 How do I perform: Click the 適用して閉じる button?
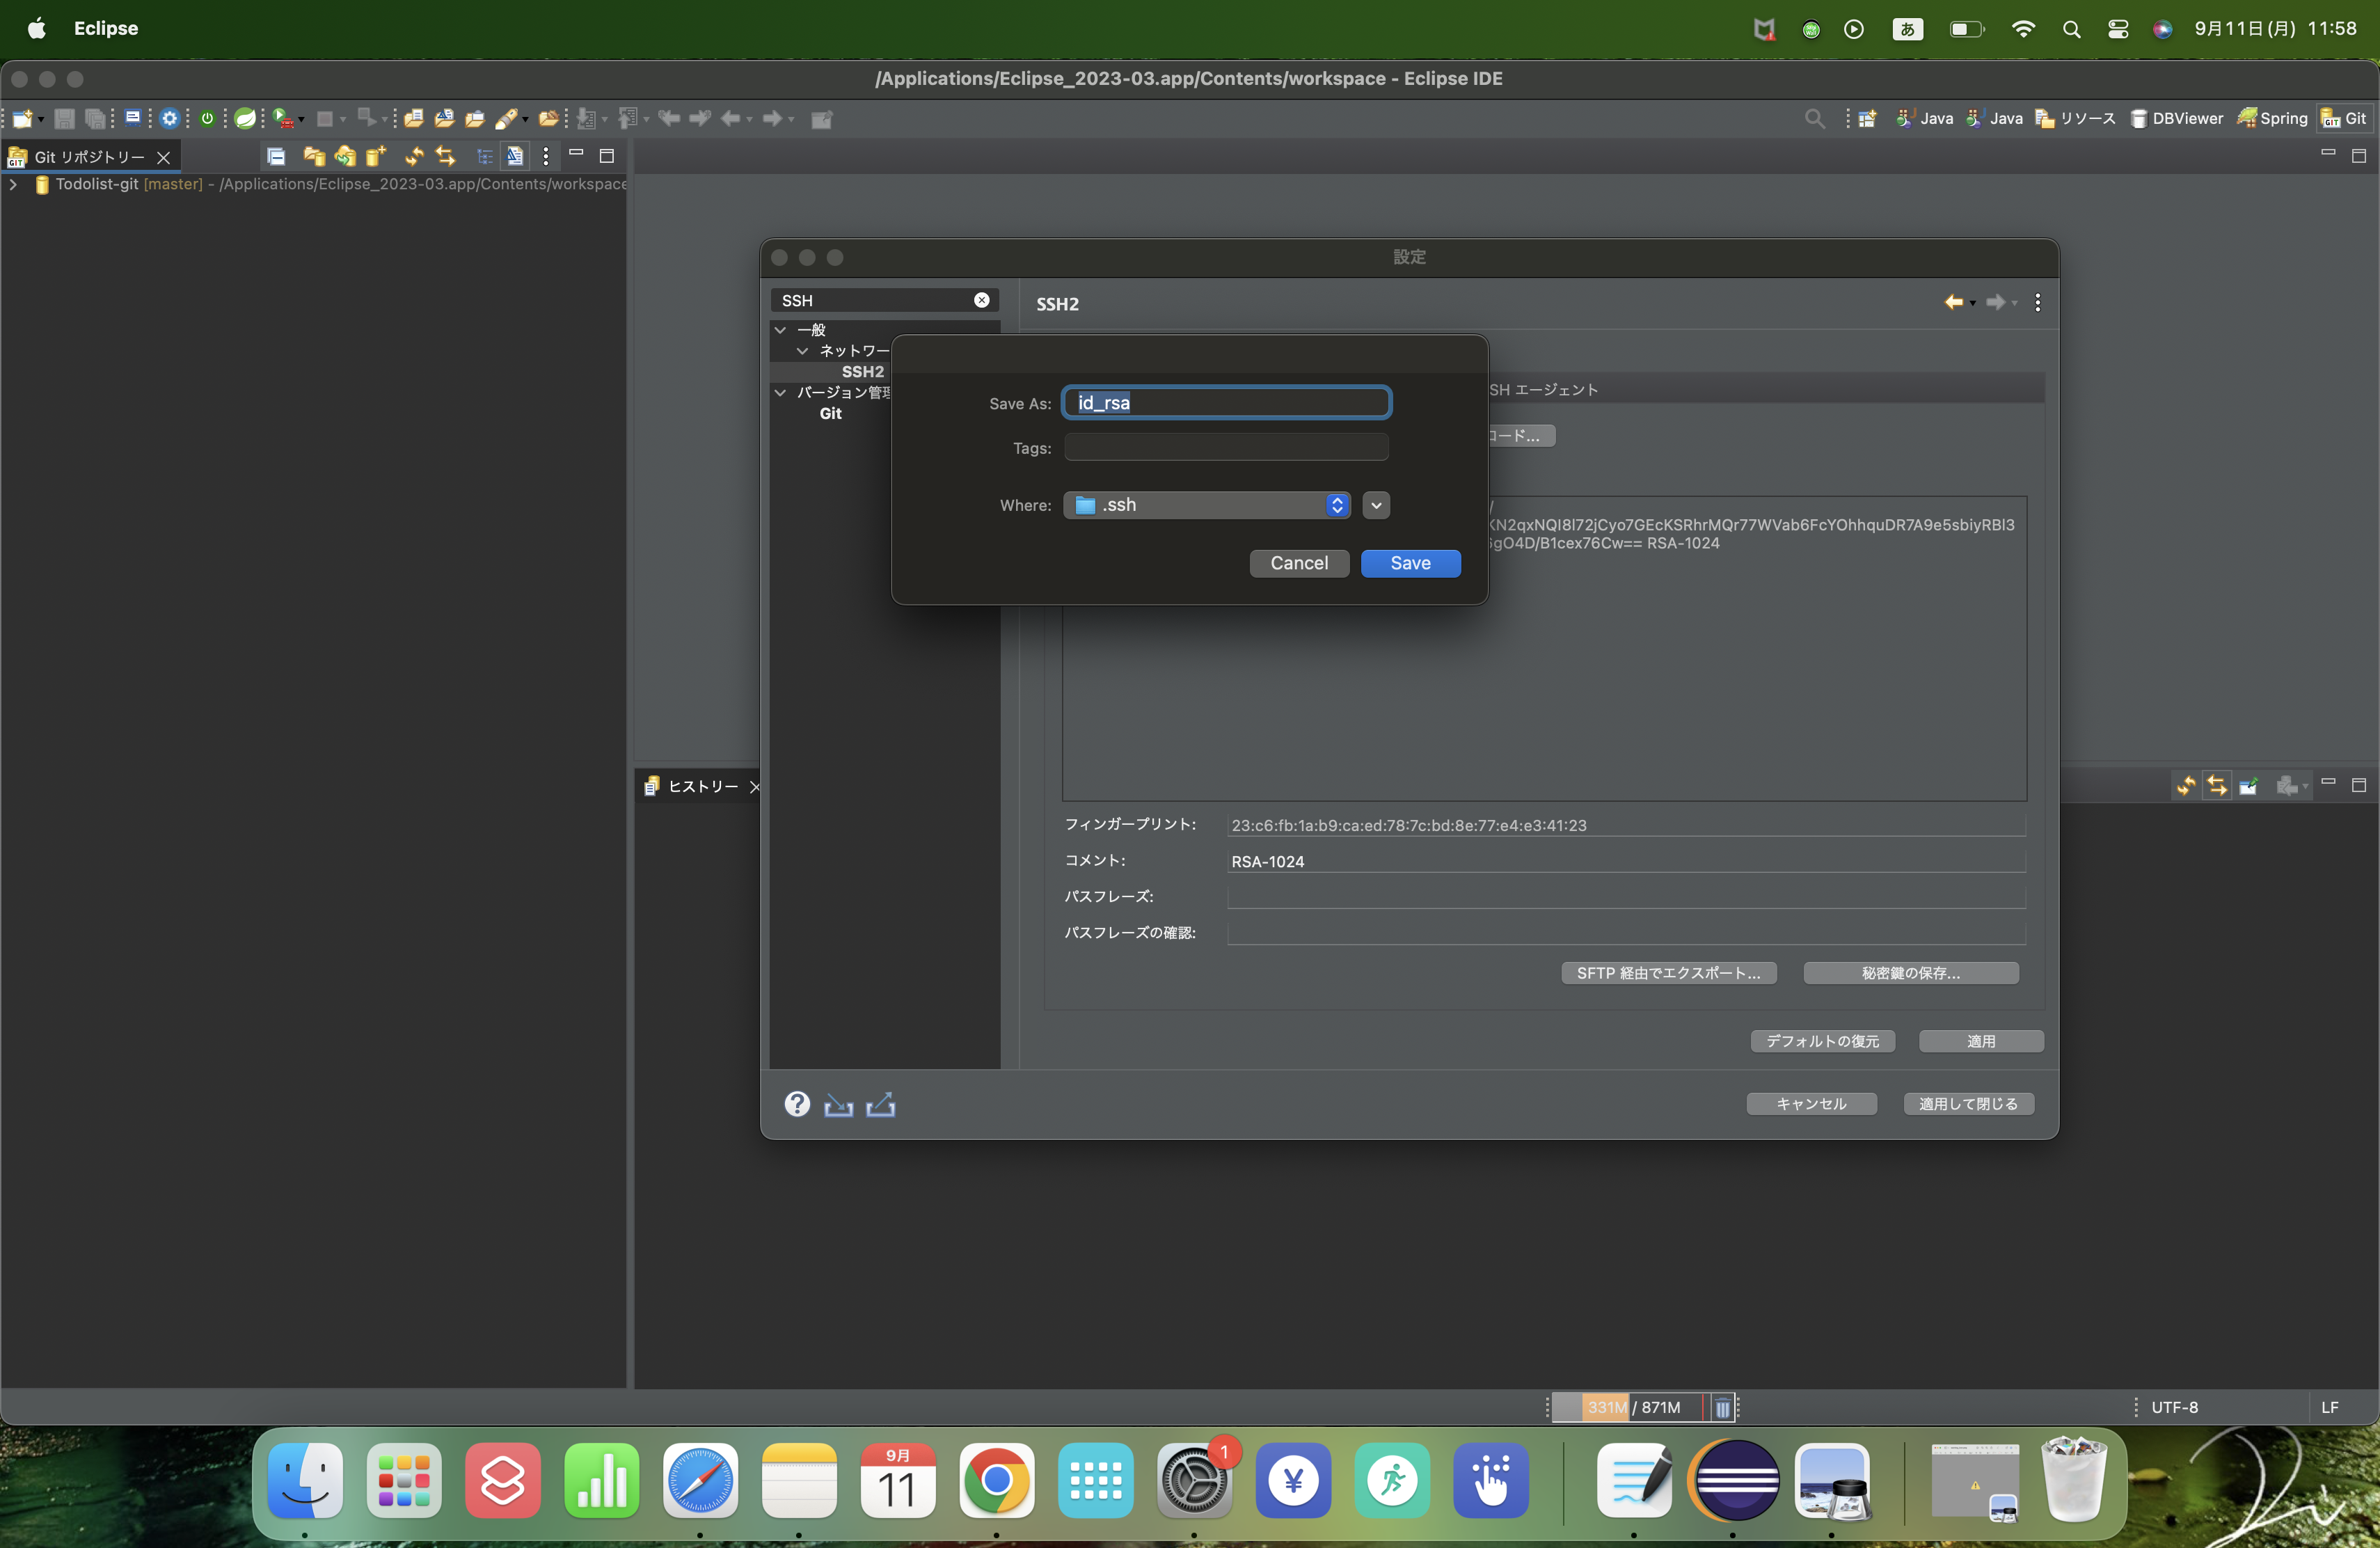pos(1968,1103)
